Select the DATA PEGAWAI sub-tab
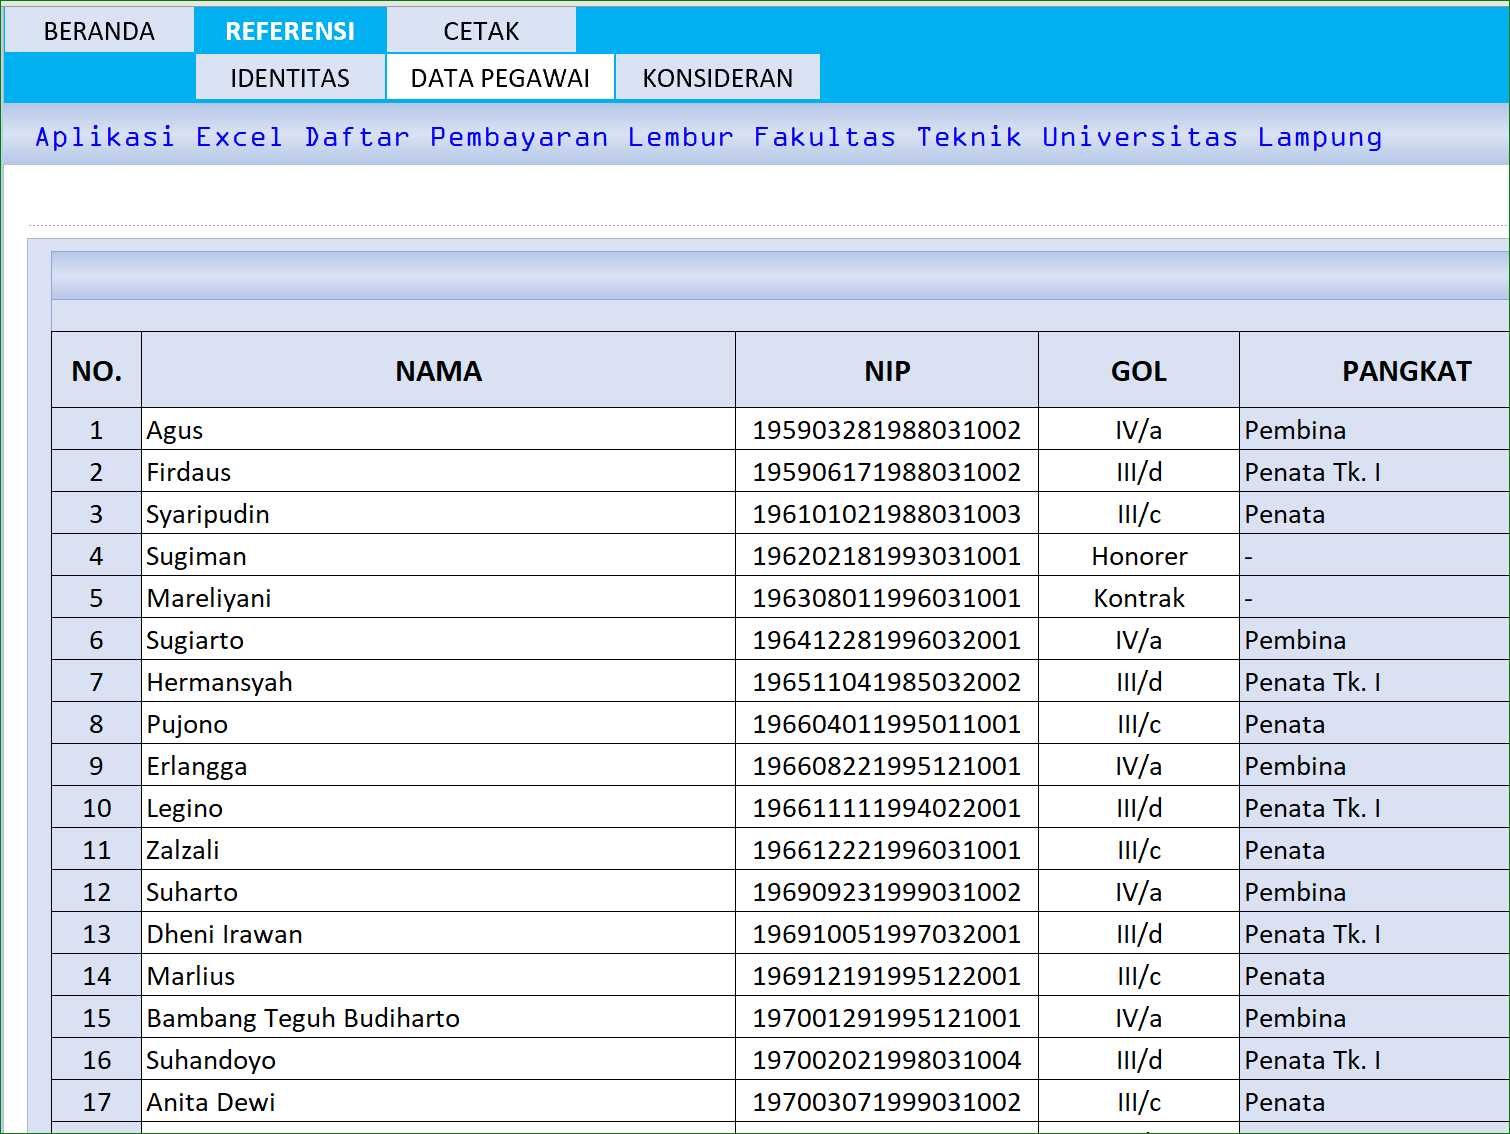 click(x=499, y=76)
